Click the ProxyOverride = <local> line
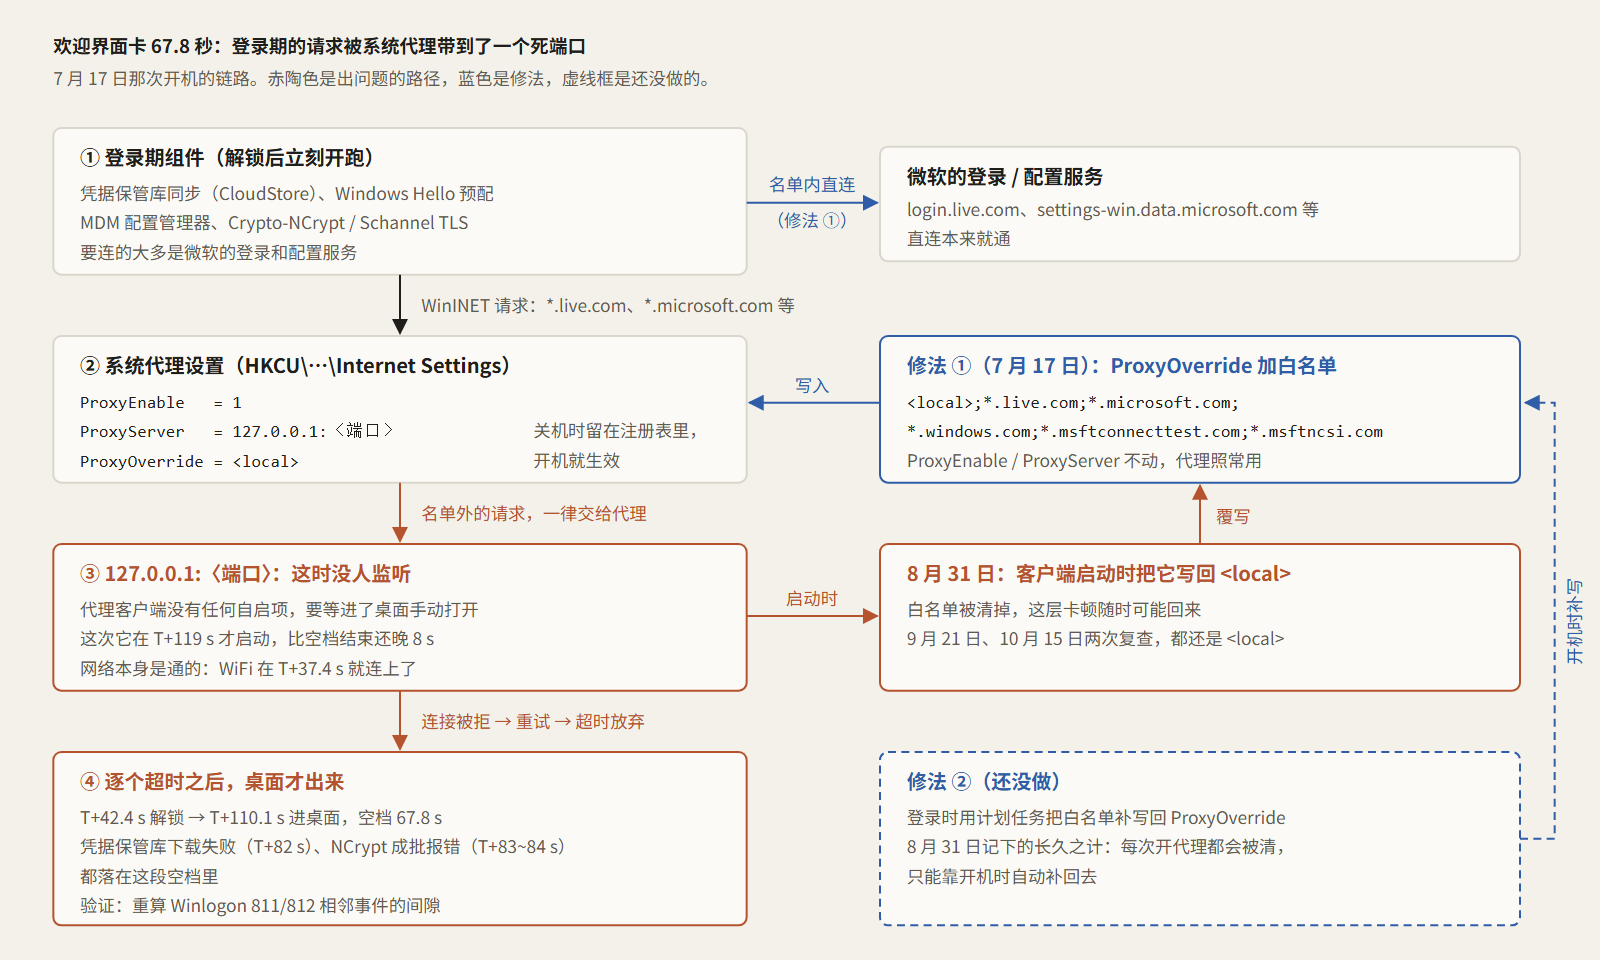Viewport: 1600px width, 960px height. (189, 461)
